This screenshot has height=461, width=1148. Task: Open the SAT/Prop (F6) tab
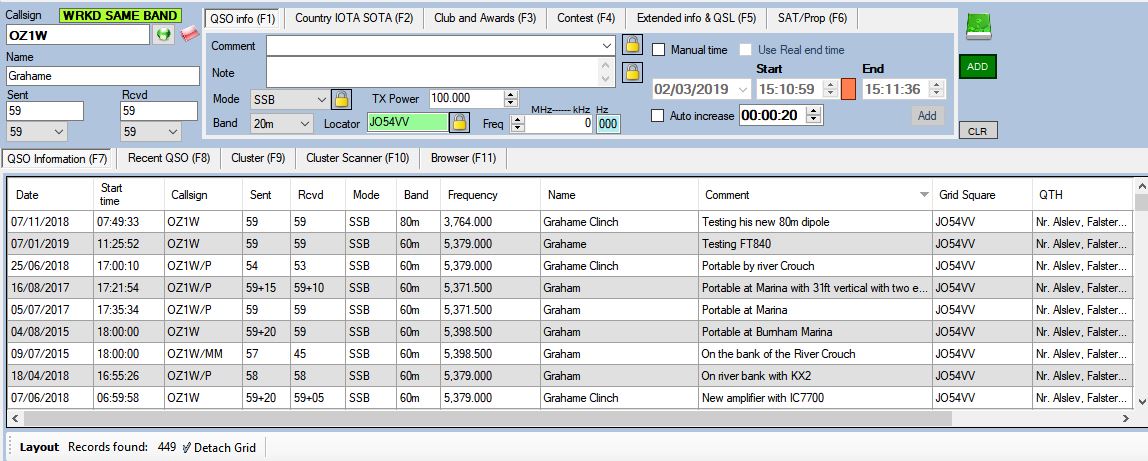tap(813, 18)
